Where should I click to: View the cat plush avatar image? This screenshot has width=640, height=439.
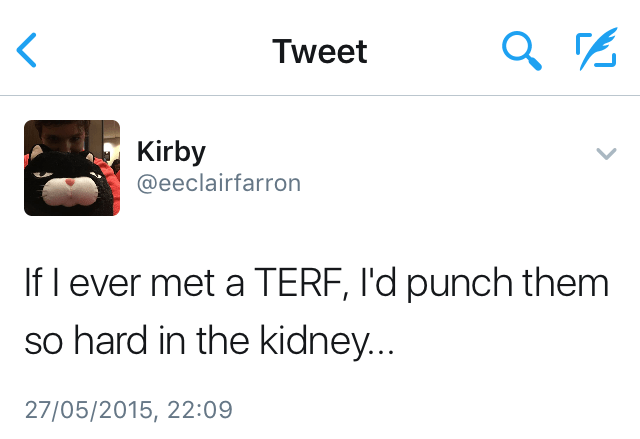pos(72,168)
